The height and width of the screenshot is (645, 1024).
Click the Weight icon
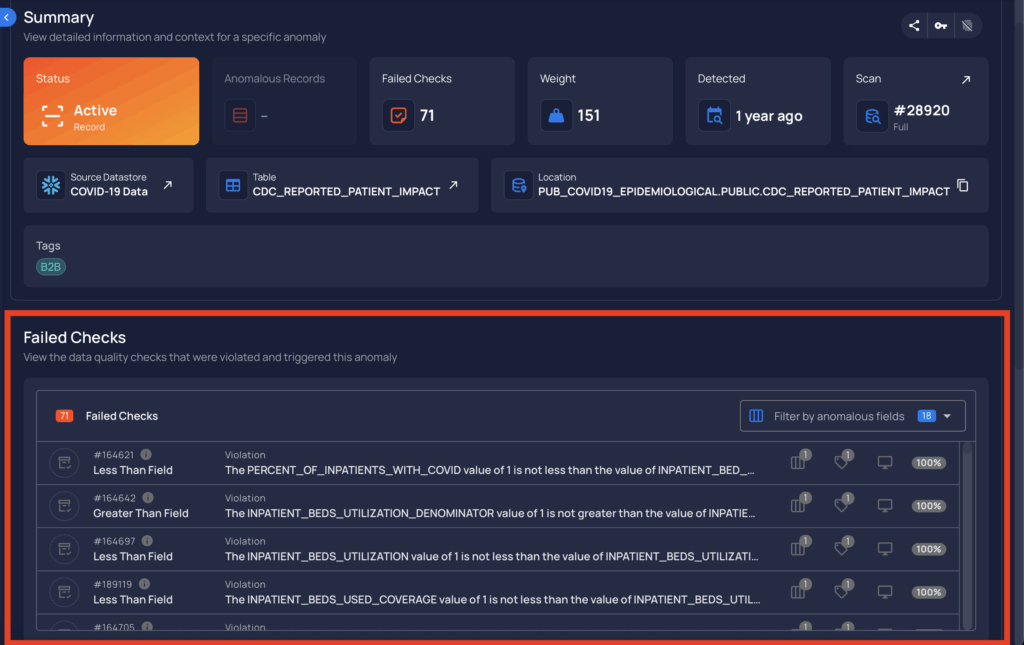(556, 116)
